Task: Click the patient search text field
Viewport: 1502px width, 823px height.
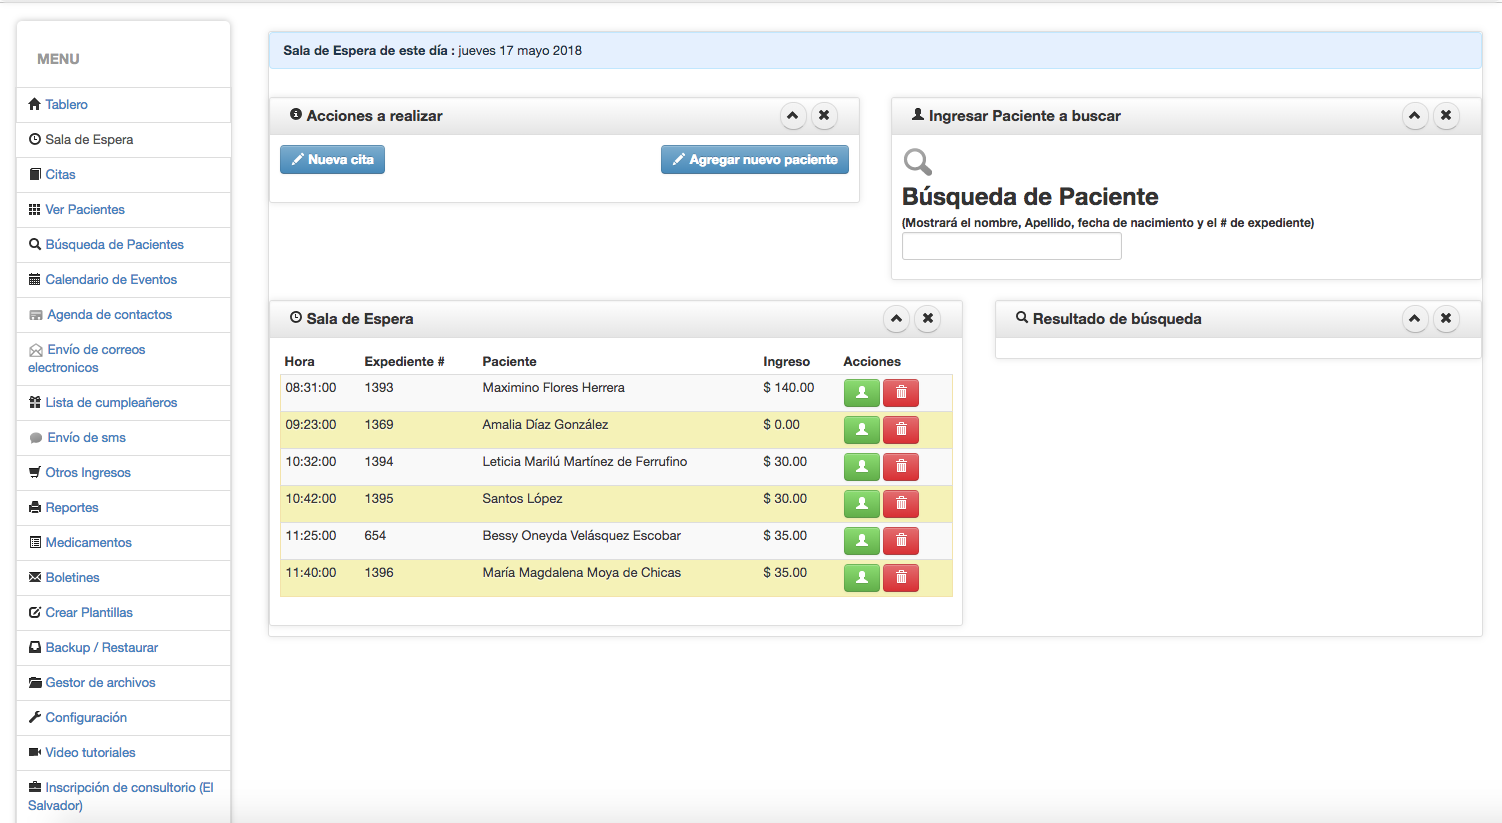Action: [x=1011, y=247]
